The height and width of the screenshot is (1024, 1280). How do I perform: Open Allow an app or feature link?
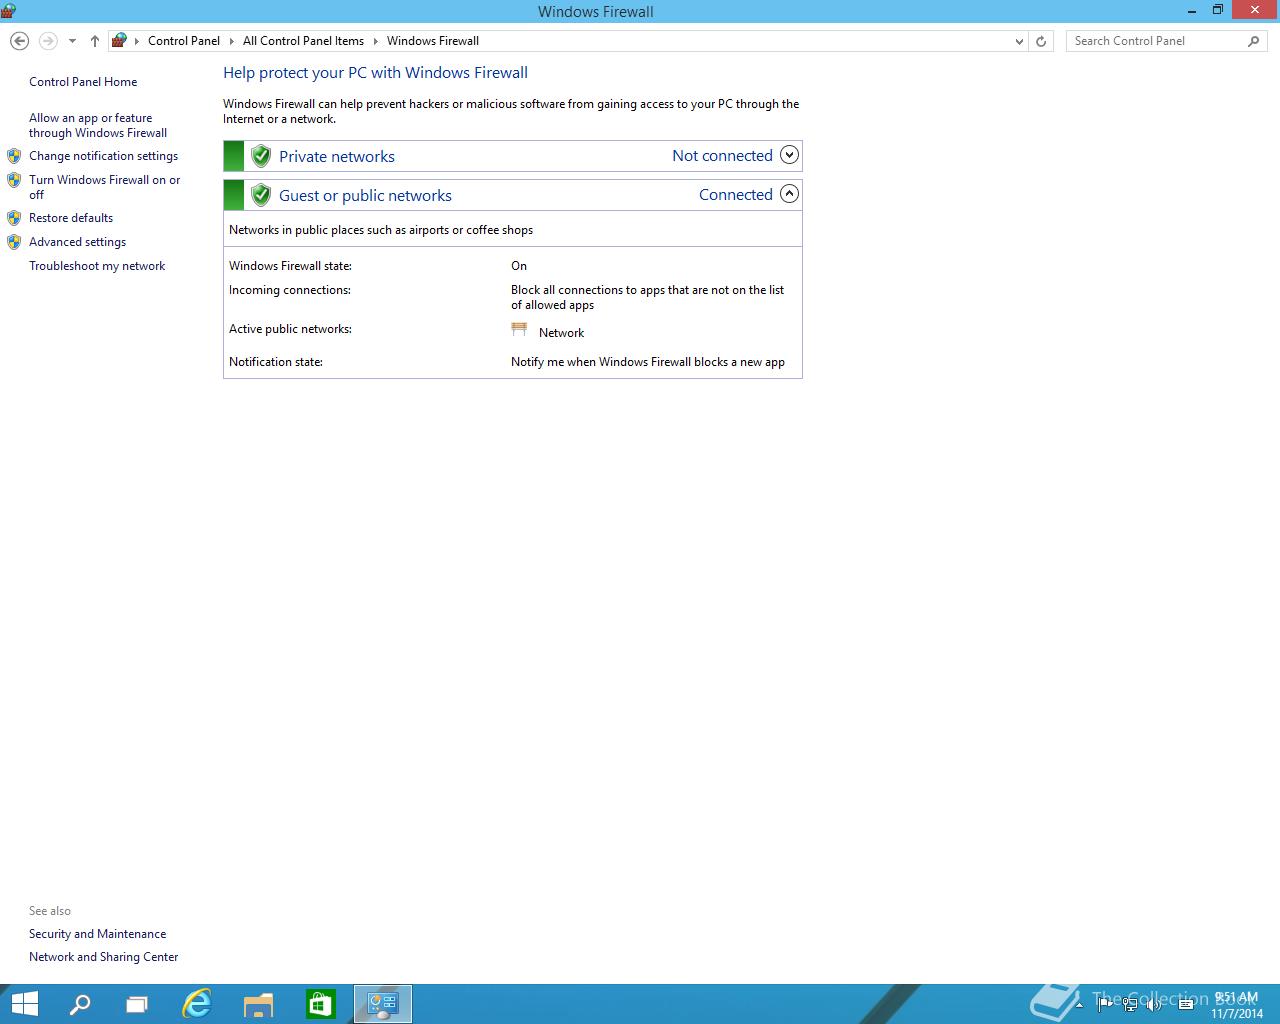tap(98, 125)
